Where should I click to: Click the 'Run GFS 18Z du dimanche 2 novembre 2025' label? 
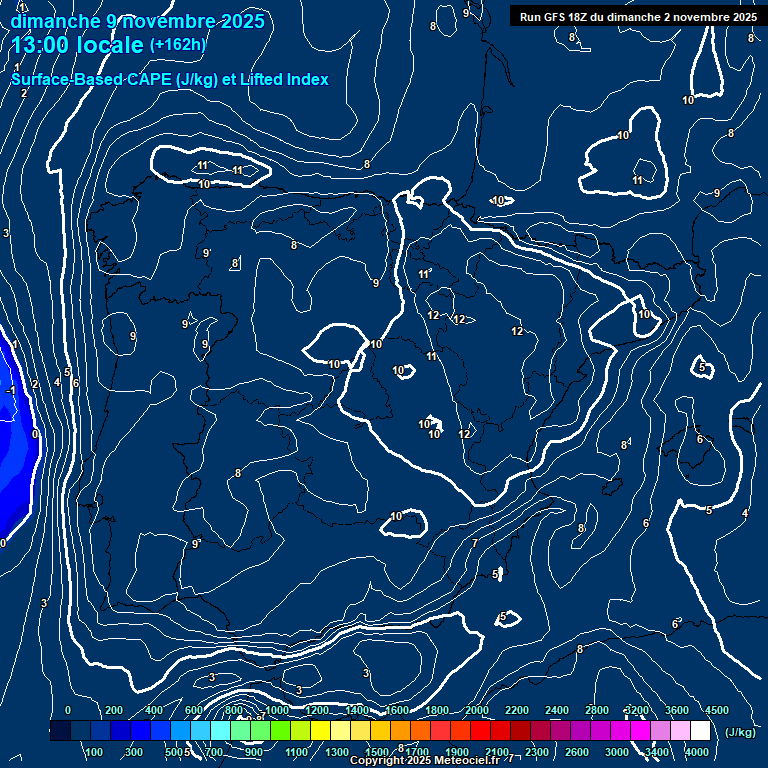(638, 17)
